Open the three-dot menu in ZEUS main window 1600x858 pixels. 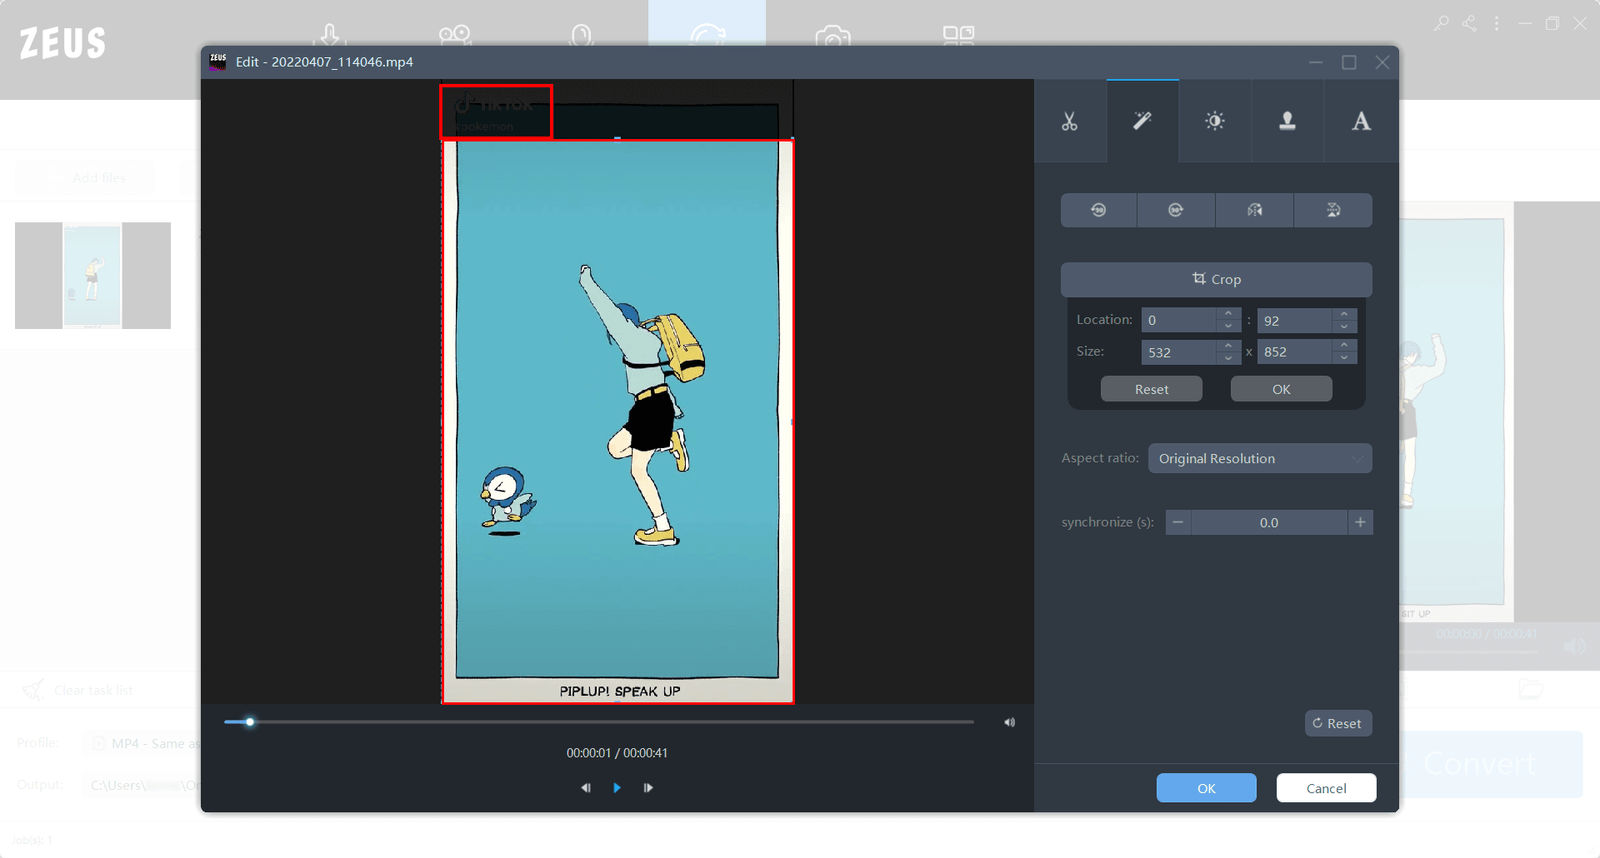tap(1496, 23)
